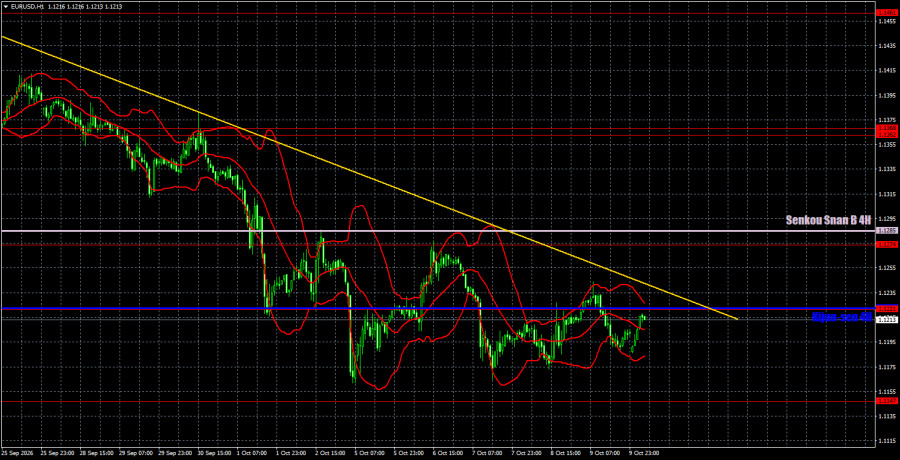Select the yellow descending trendline

pos(367,178)
